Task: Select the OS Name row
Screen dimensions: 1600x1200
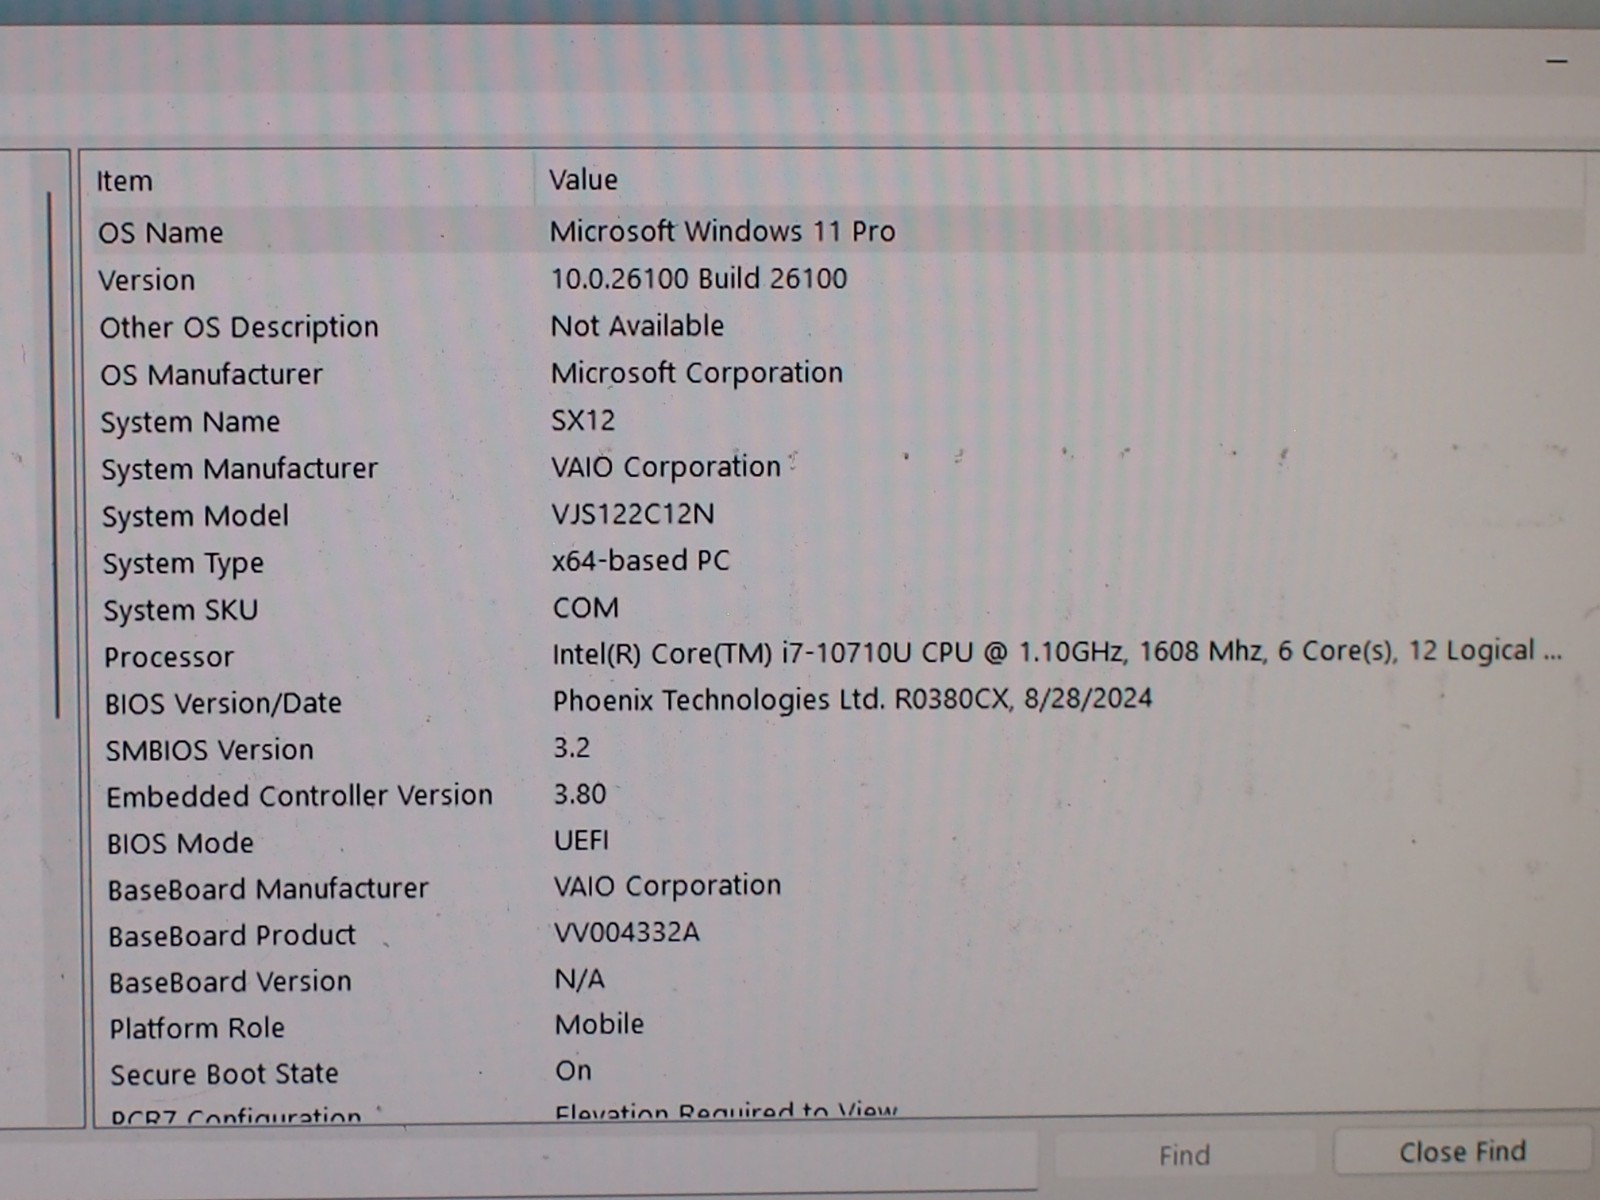Action: (x=838, y=232)
